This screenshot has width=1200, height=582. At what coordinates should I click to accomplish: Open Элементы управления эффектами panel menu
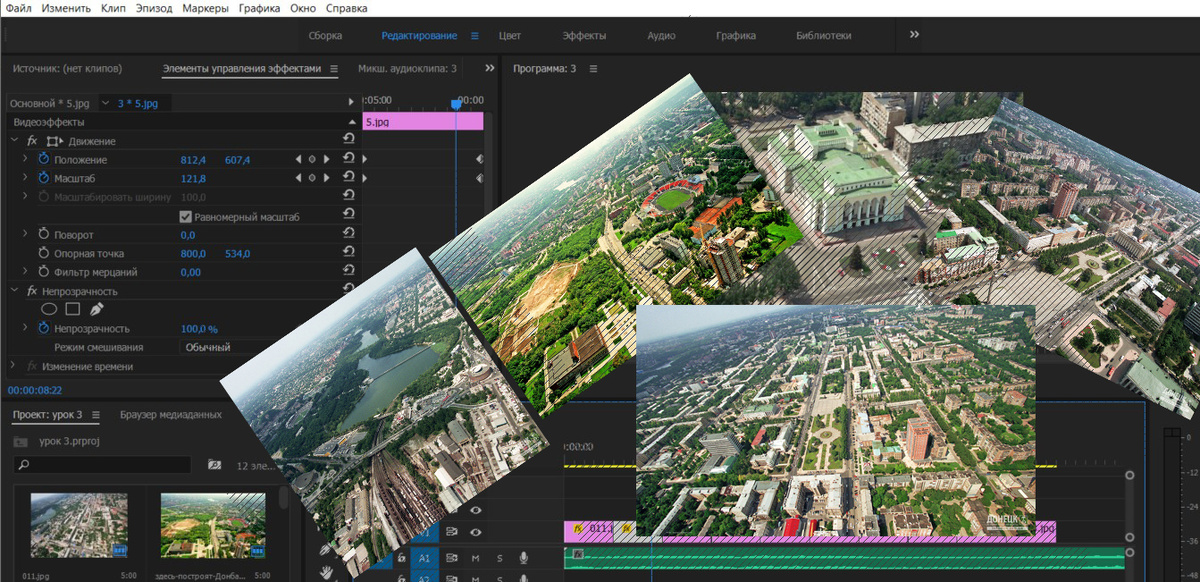click(x=334, y=69)
